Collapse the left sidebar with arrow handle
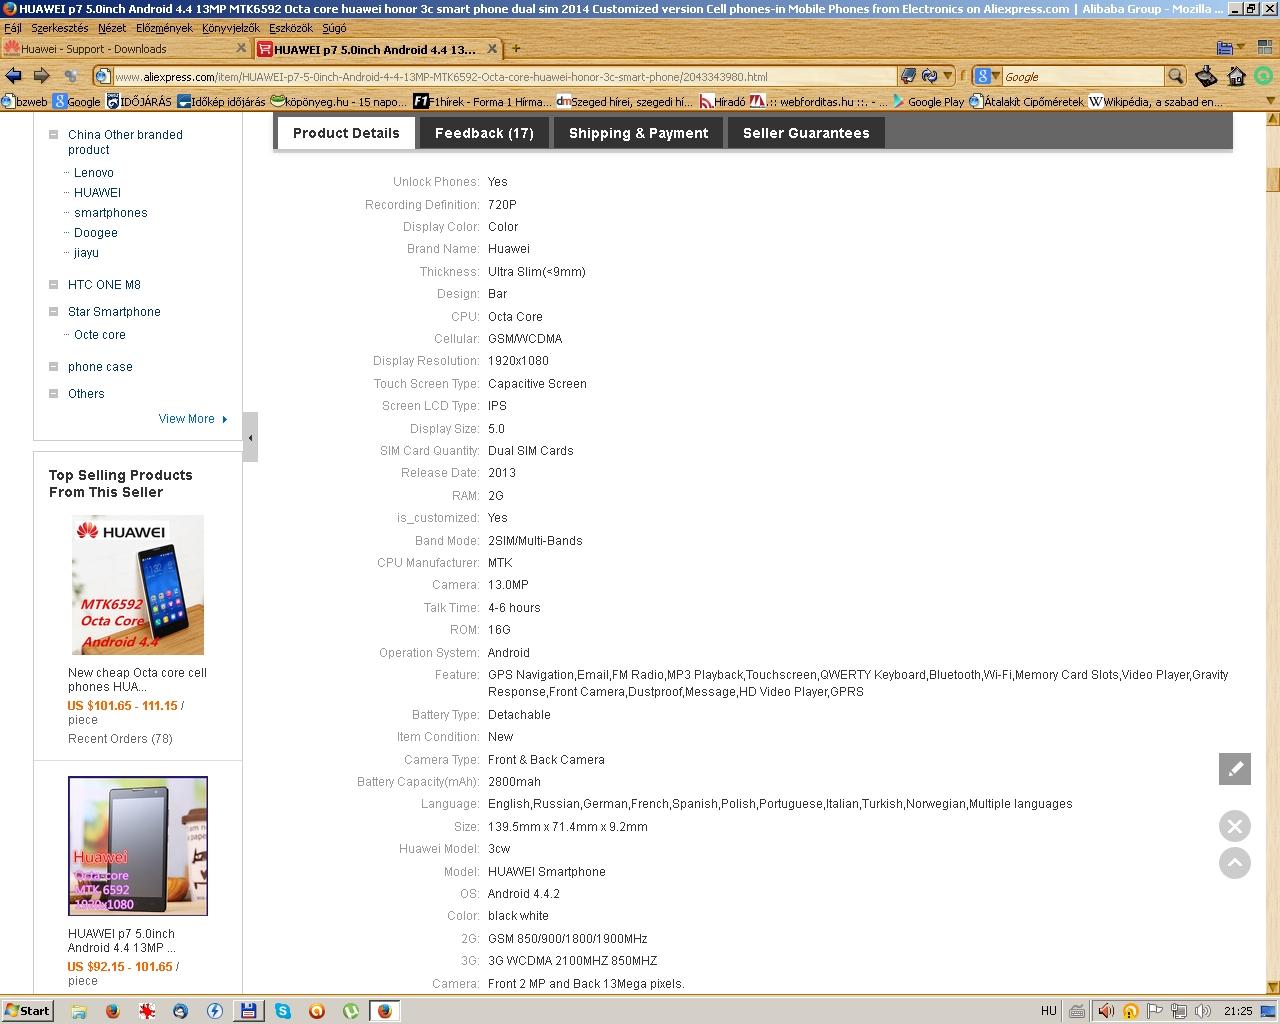 [250, 437]
